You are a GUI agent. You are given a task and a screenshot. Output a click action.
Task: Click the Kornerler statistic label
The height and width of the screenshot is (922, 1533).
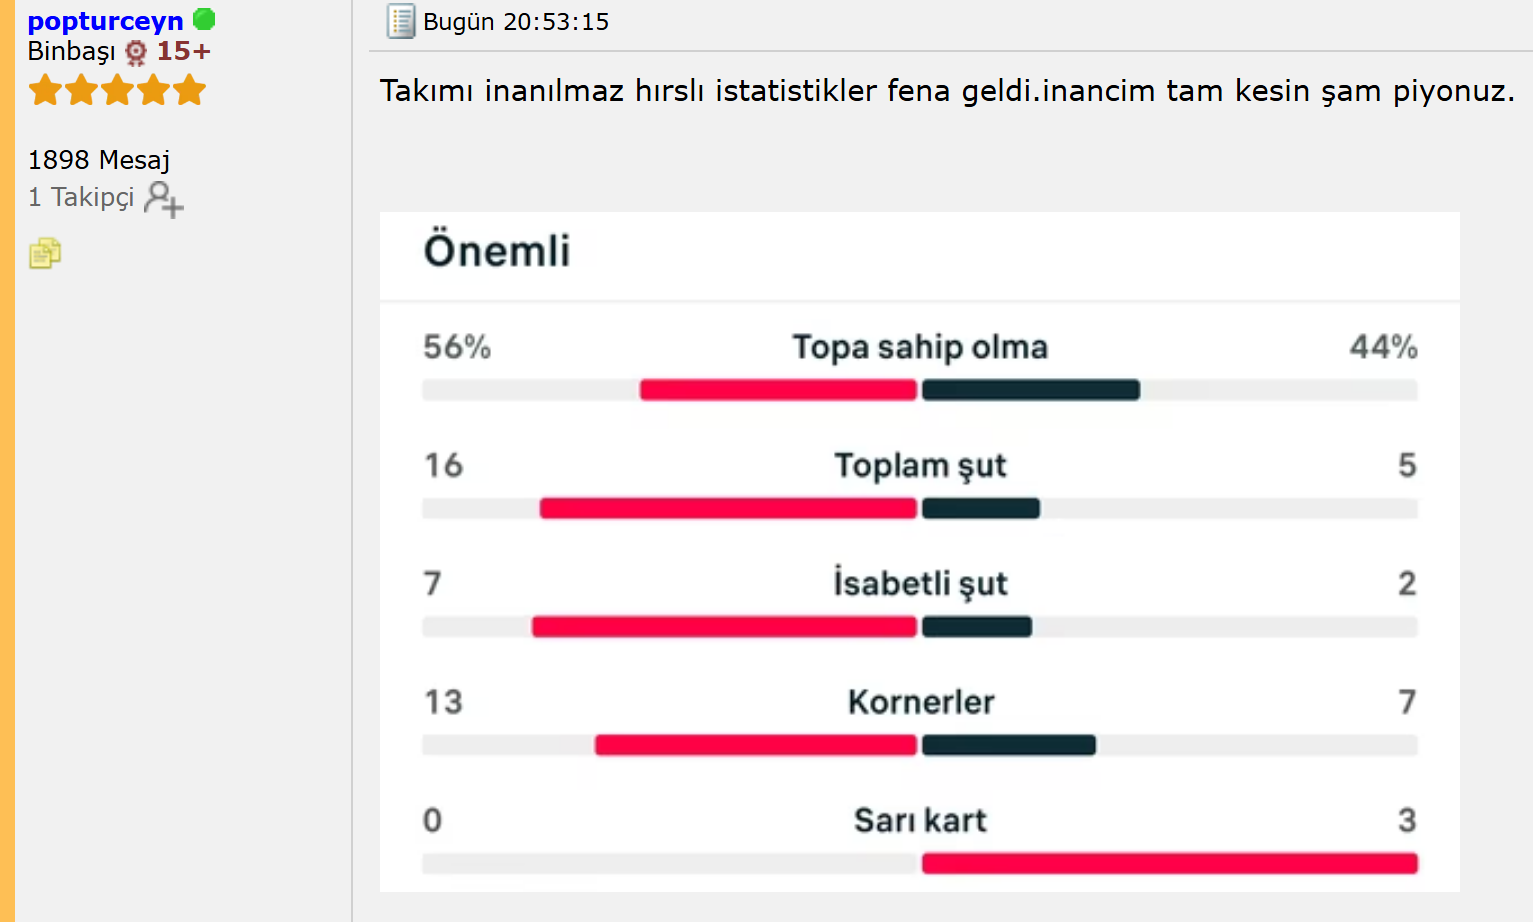point(921,702)
